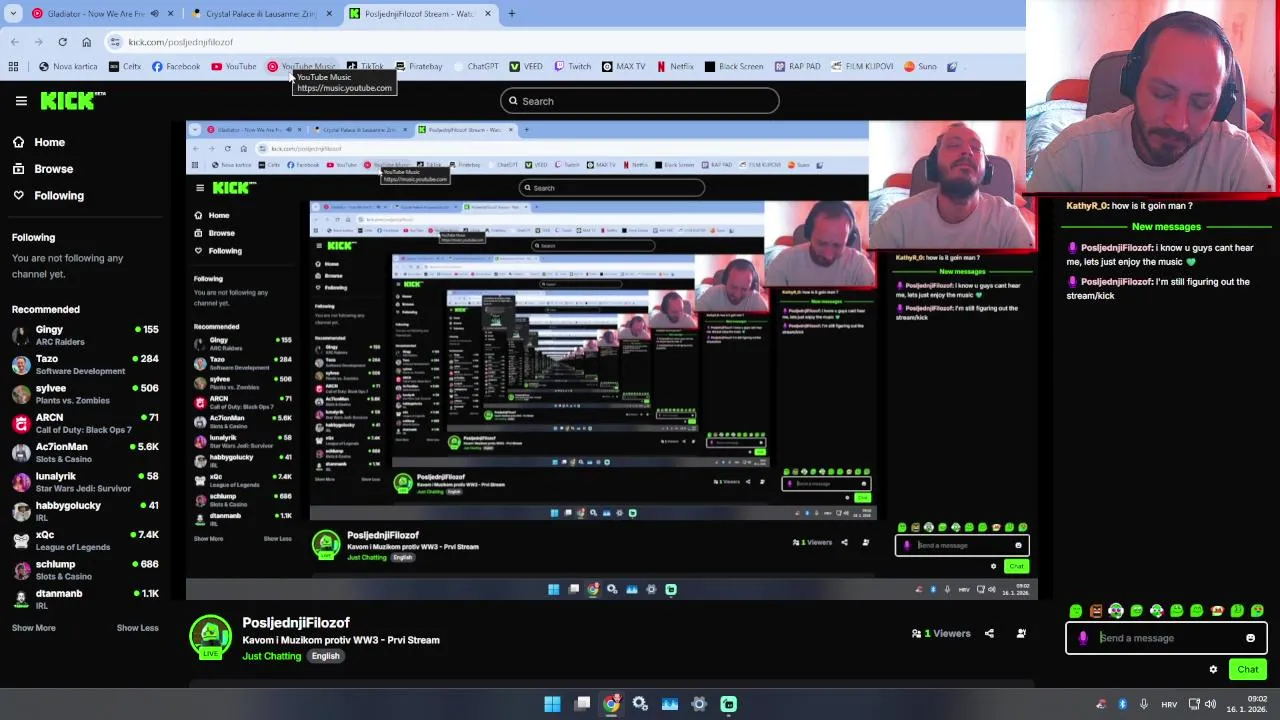Open recommended channel xQc

click(85, 540)
